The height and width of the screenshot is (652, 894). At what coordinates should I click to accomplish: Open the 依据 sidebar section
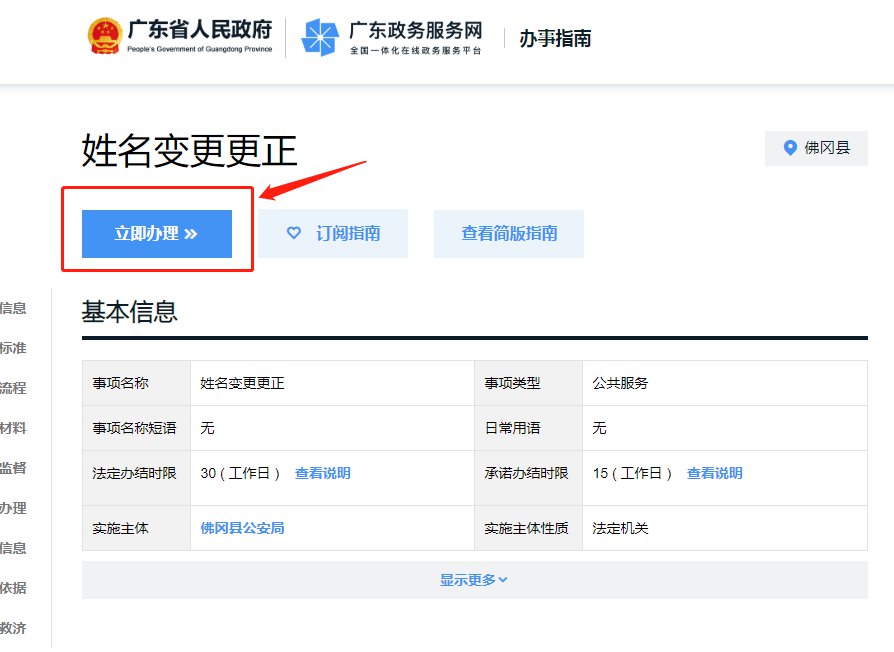pos(13,588)
